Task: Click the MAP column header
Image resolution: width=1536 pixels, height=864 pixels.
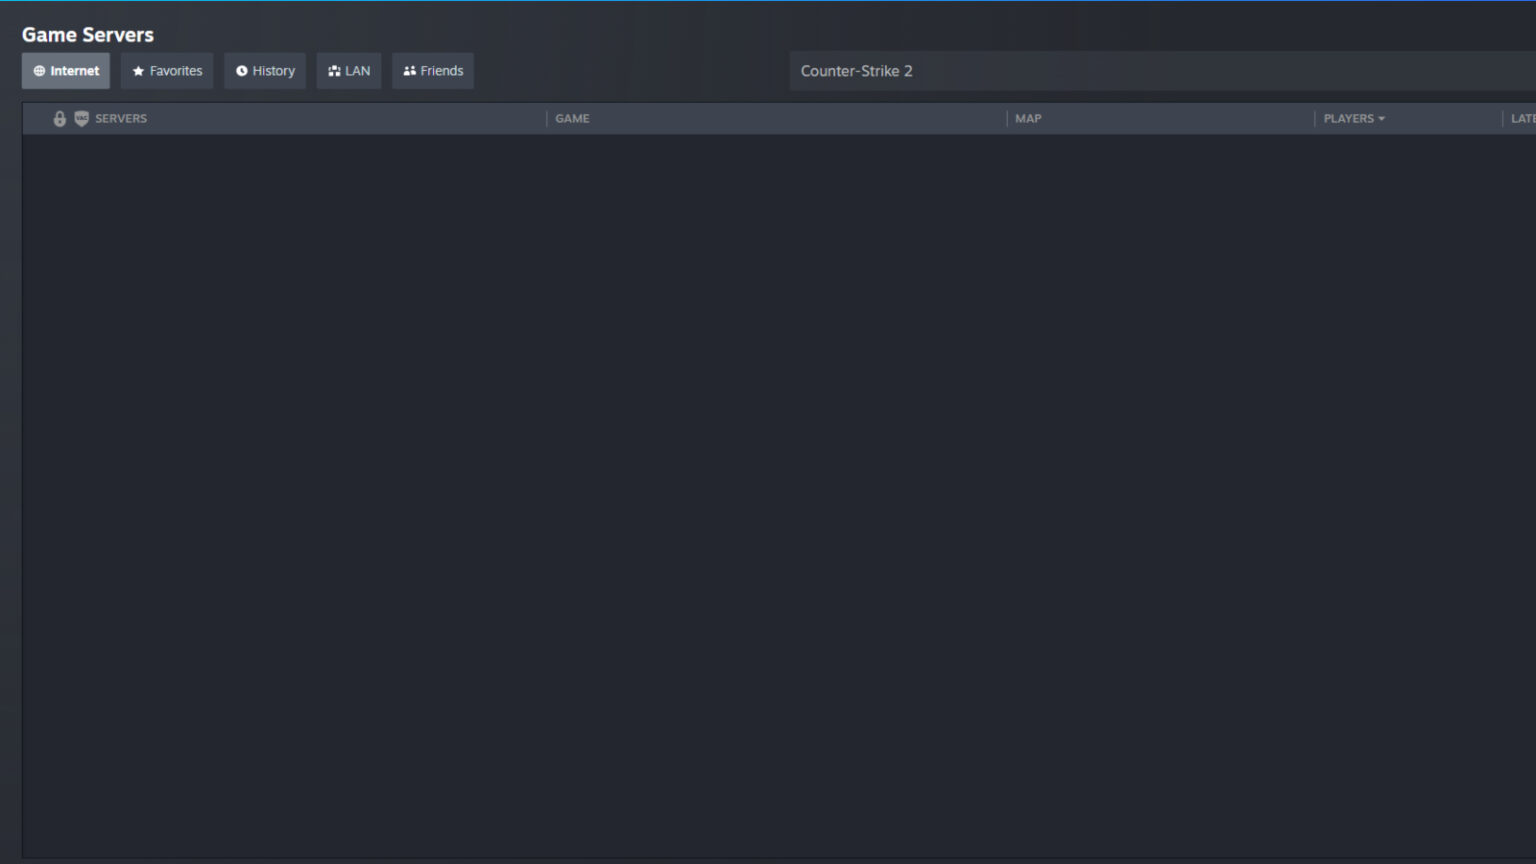Action: coord(1028,118)
